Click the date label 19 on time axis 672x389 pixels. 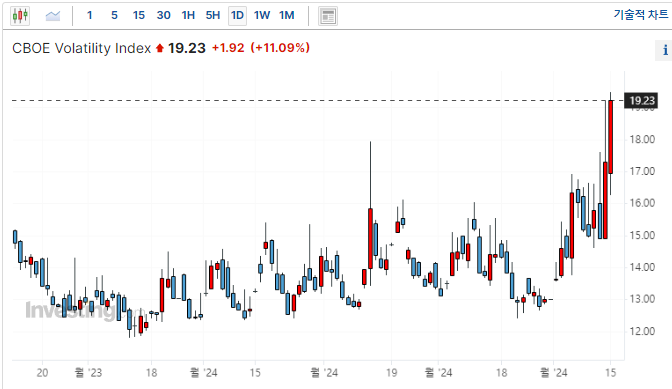391,373
